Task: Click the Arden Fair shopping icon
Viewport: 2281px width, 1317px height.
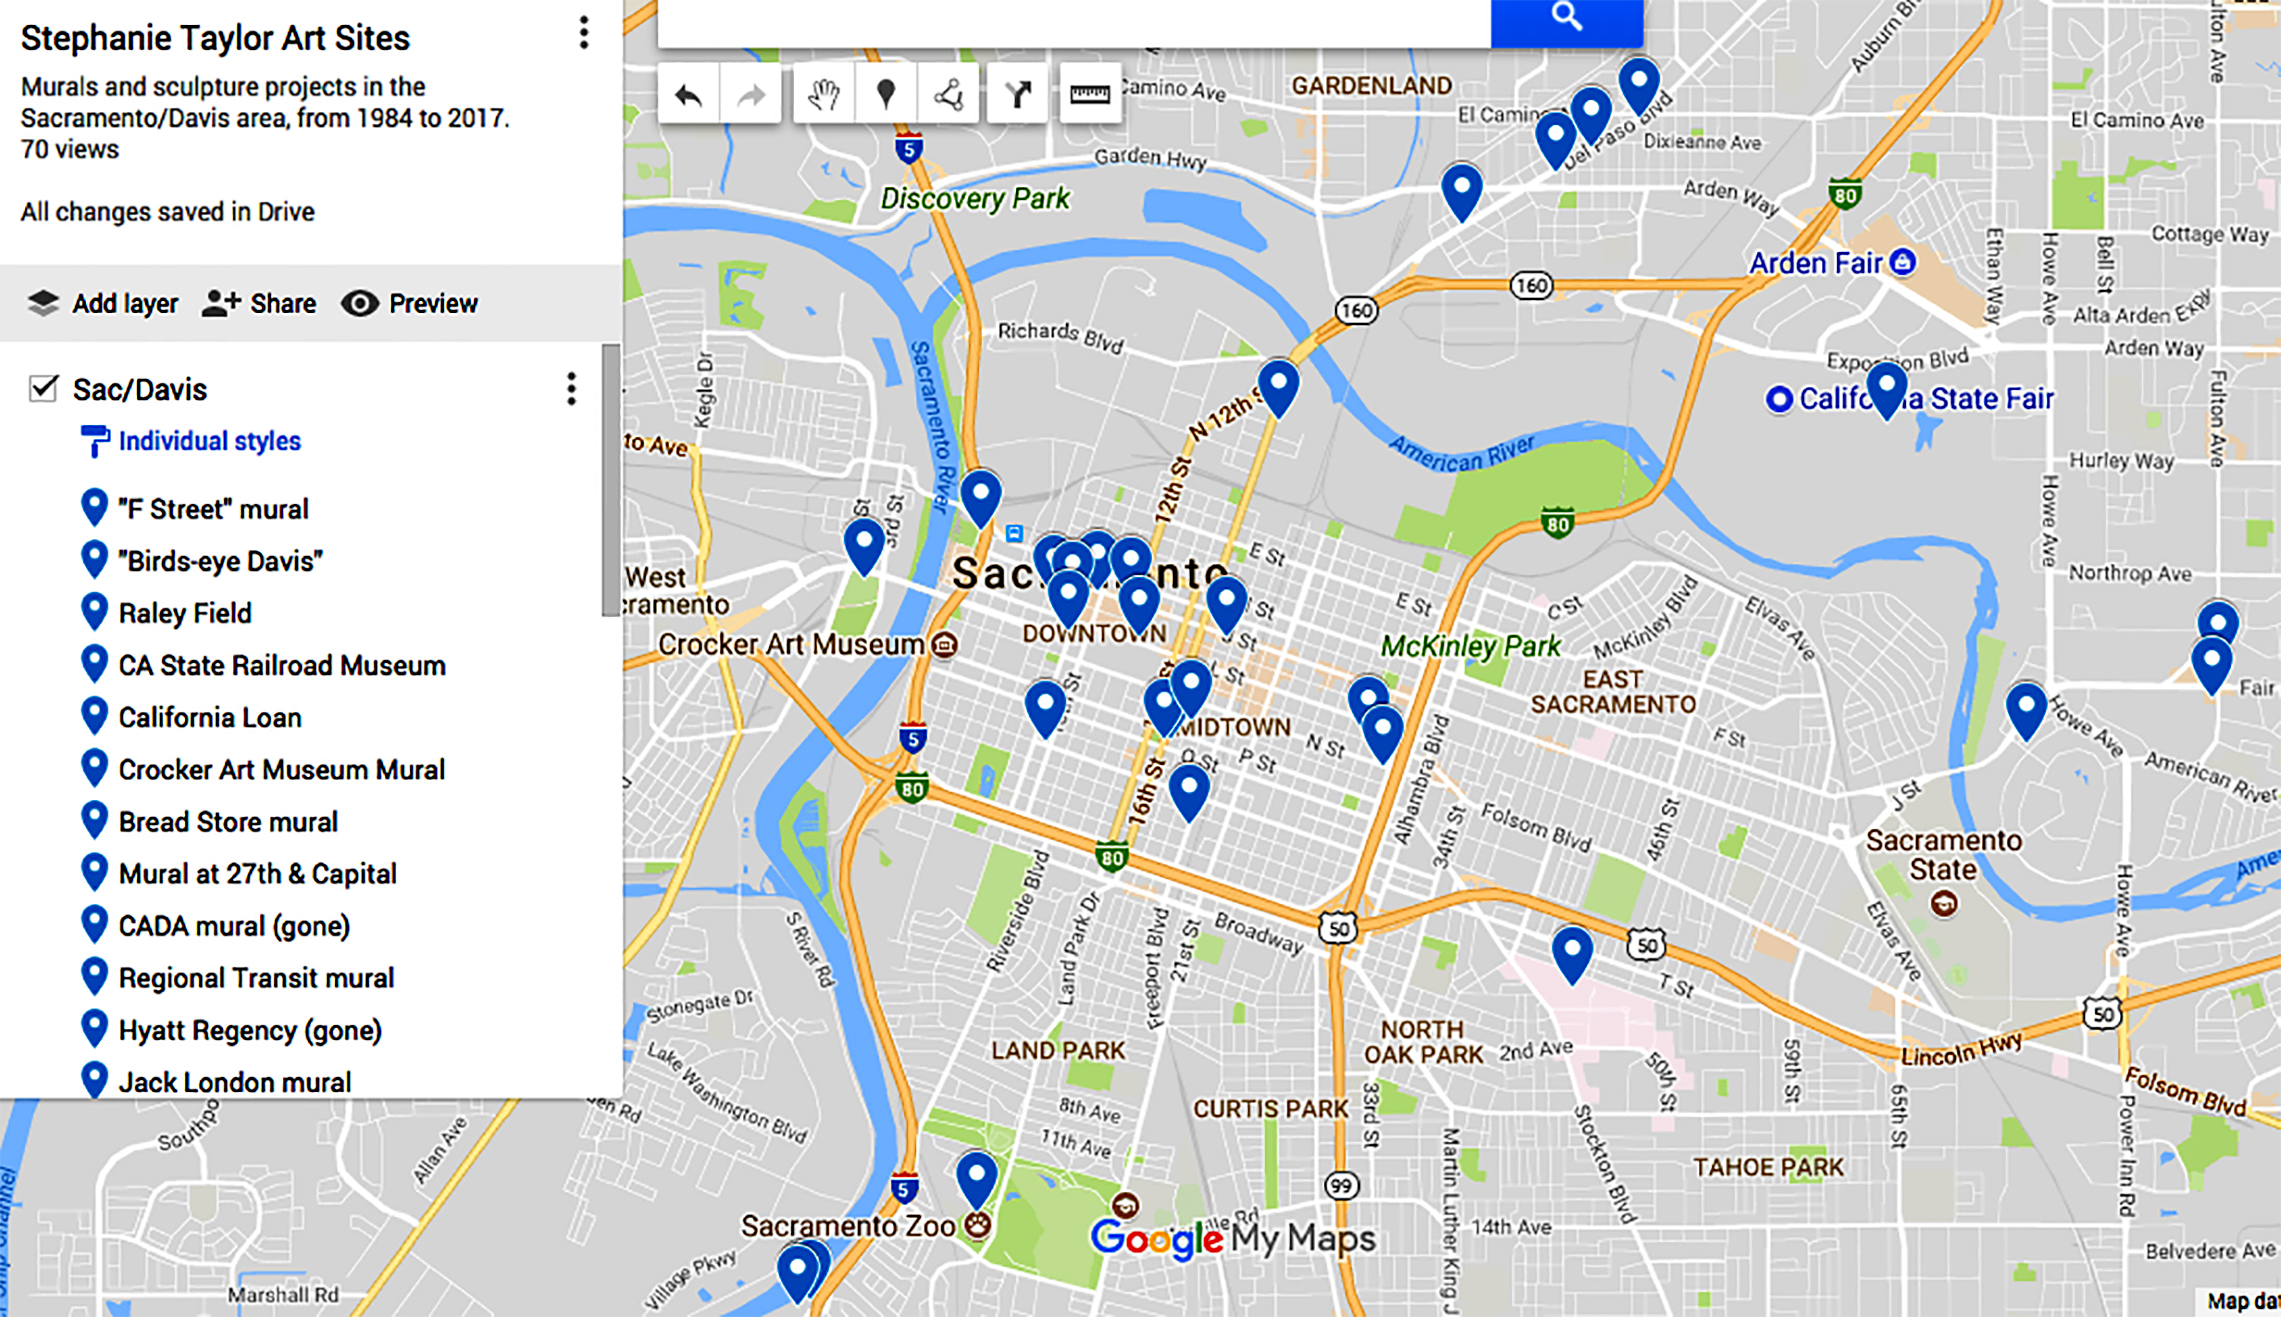Action: tap(1903, 262)
